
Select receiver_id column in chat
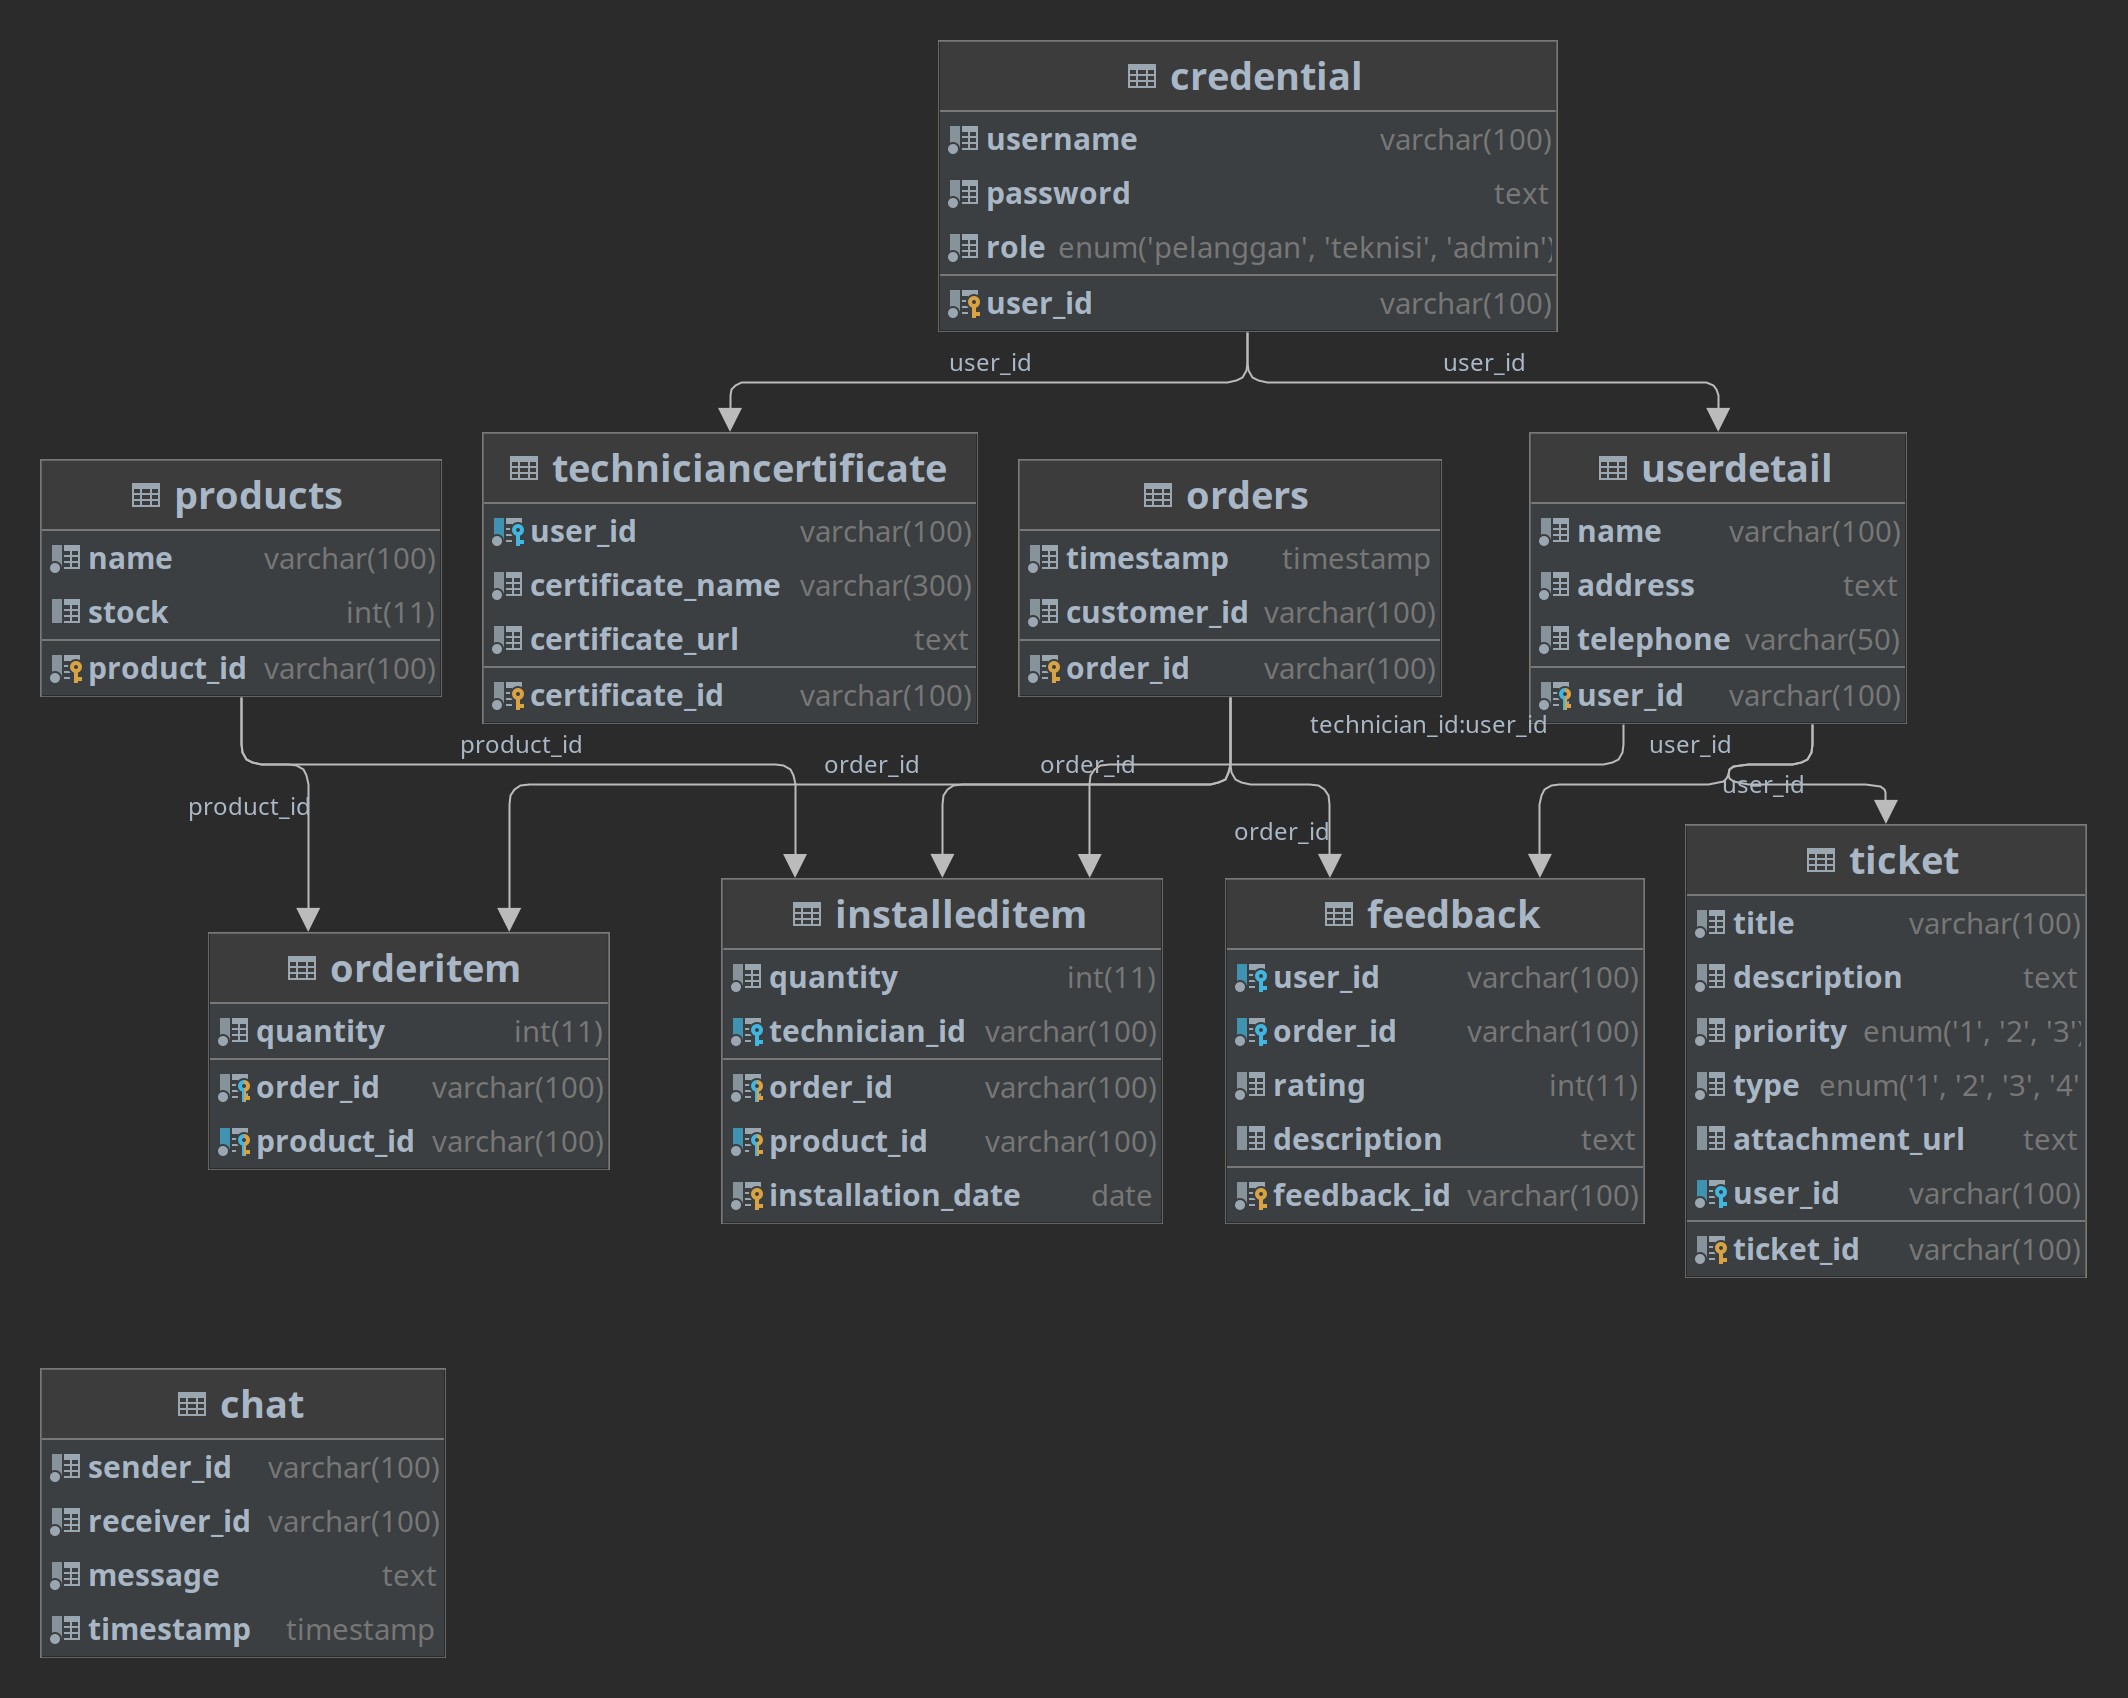tap(243, 1522)
